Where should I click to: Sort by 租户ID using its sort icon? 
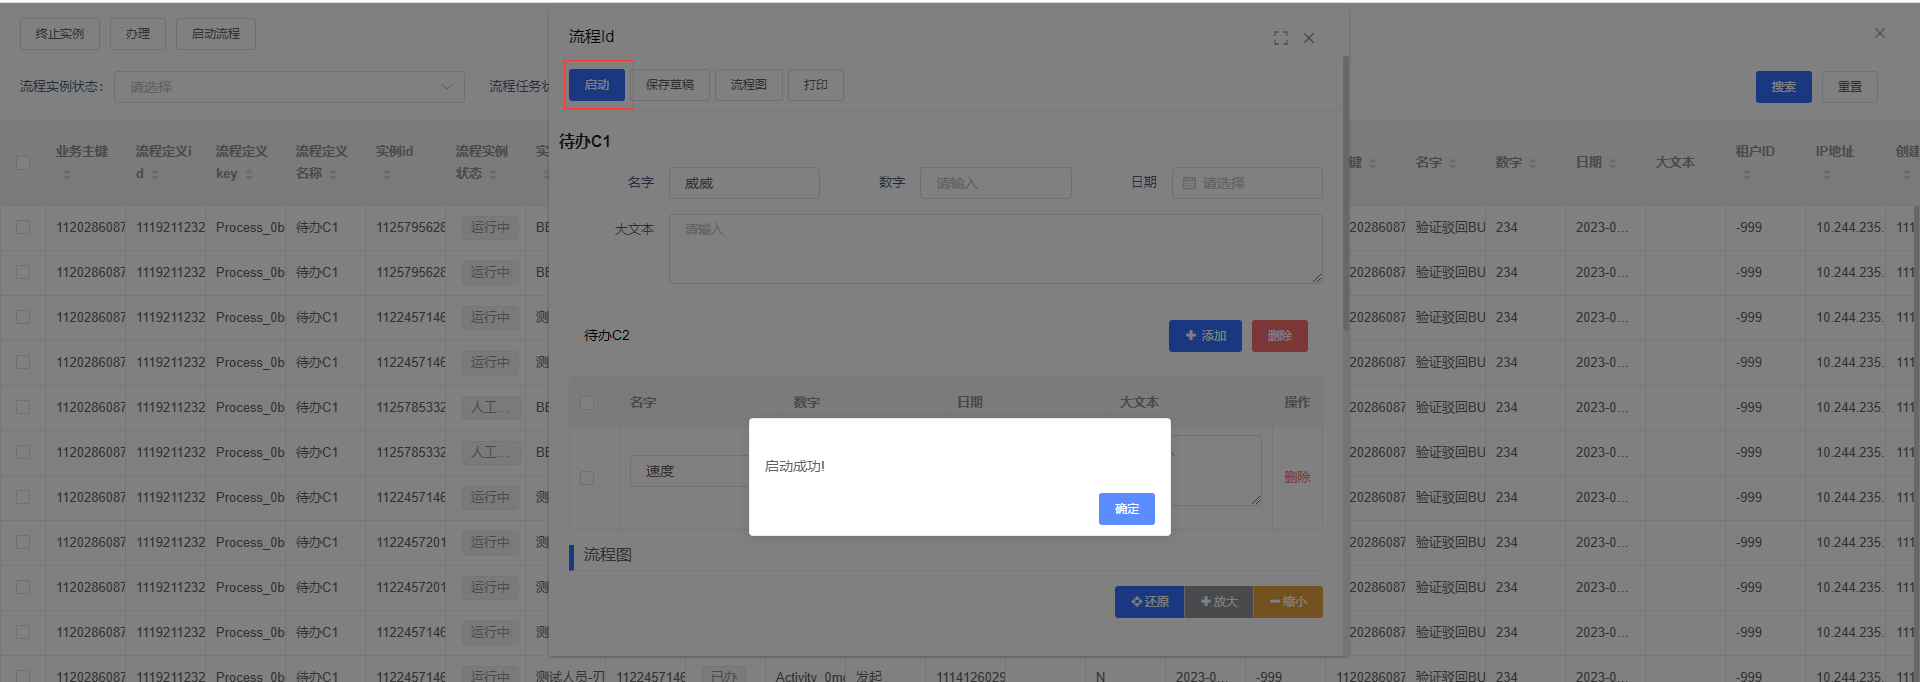1747,175
